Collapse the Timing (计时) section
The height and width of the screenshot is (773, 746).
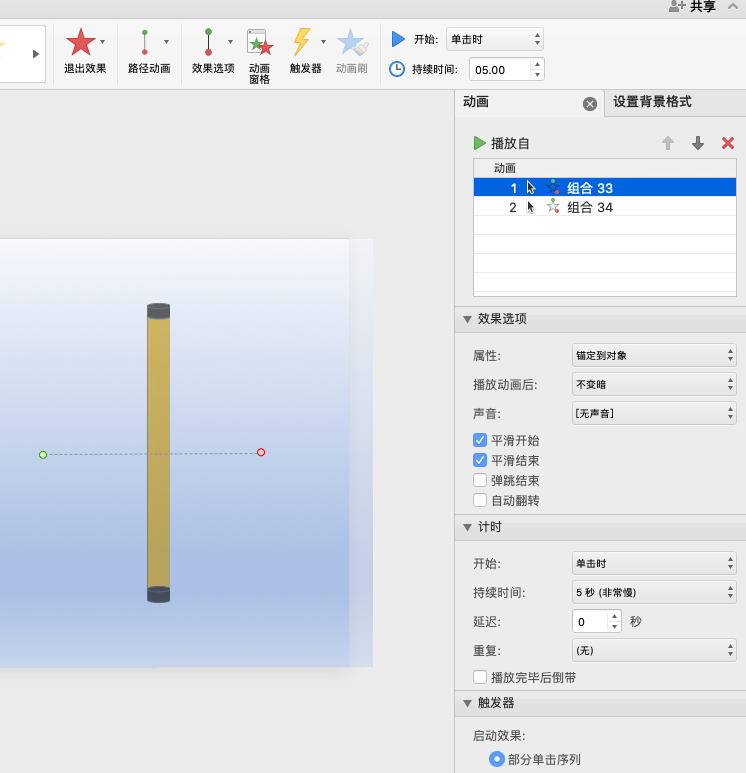[467, 527]
